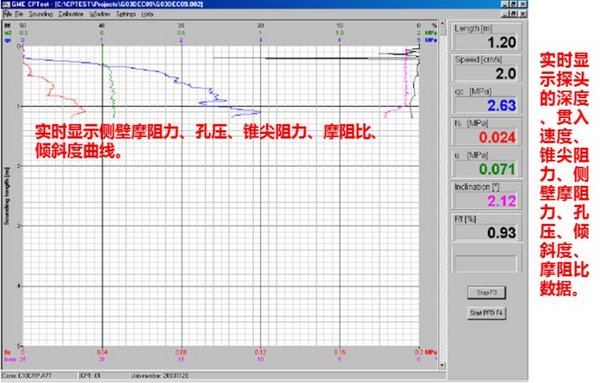Open the Window menu

tap(99, 14)
